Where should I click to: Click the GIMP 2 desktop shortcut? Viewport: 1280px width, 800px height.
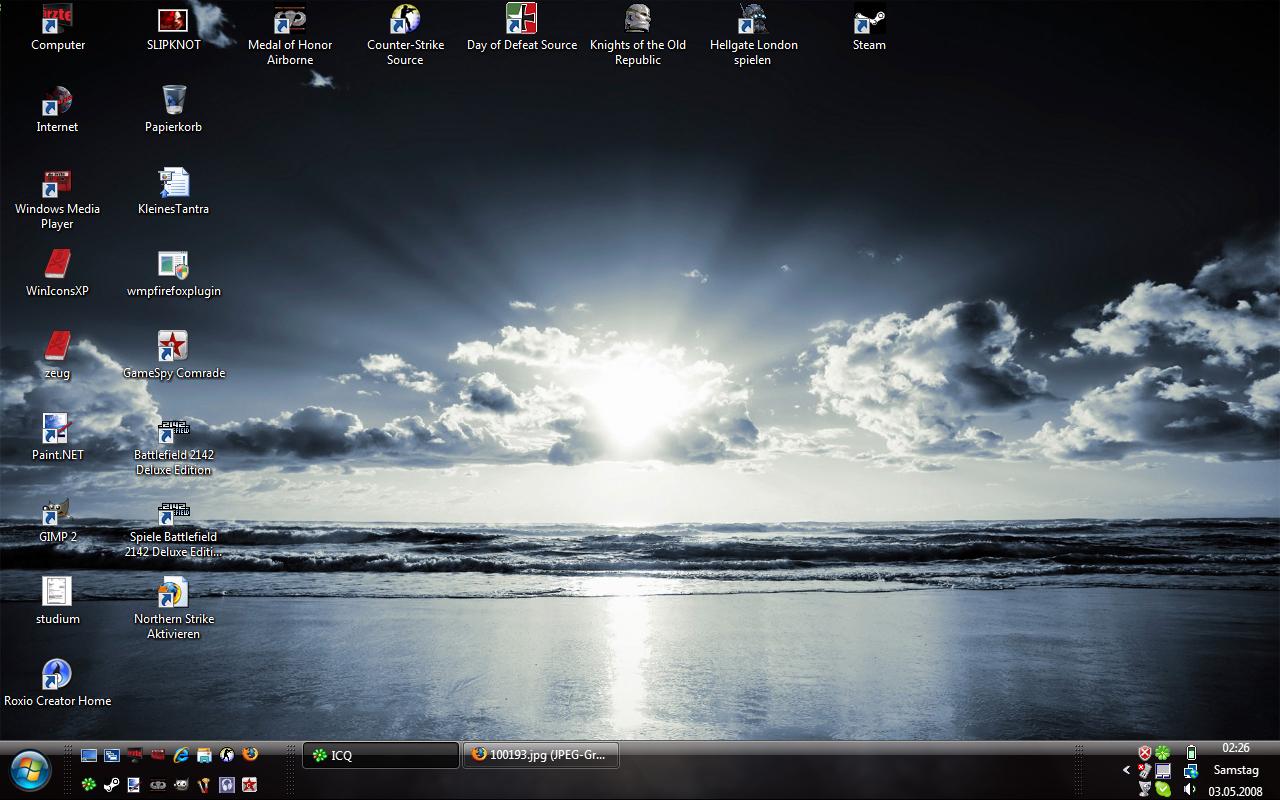pyautogui.click(x=57, y=514)
